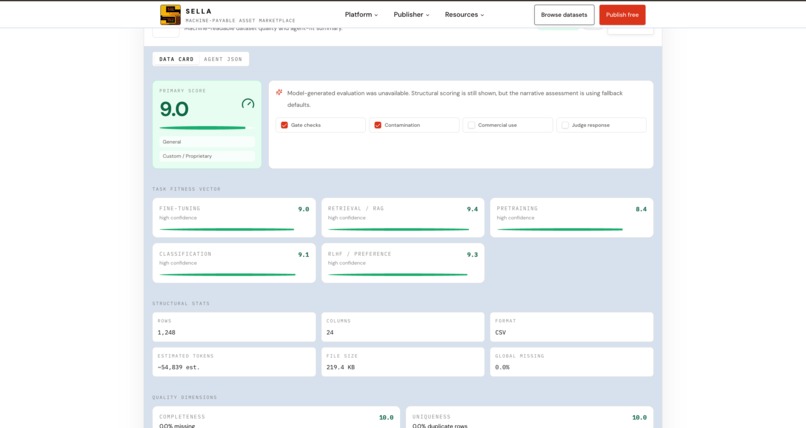806x428 pixels.
Task: Enable the Judge response checkbox
Action: click(x=565, y=125)
